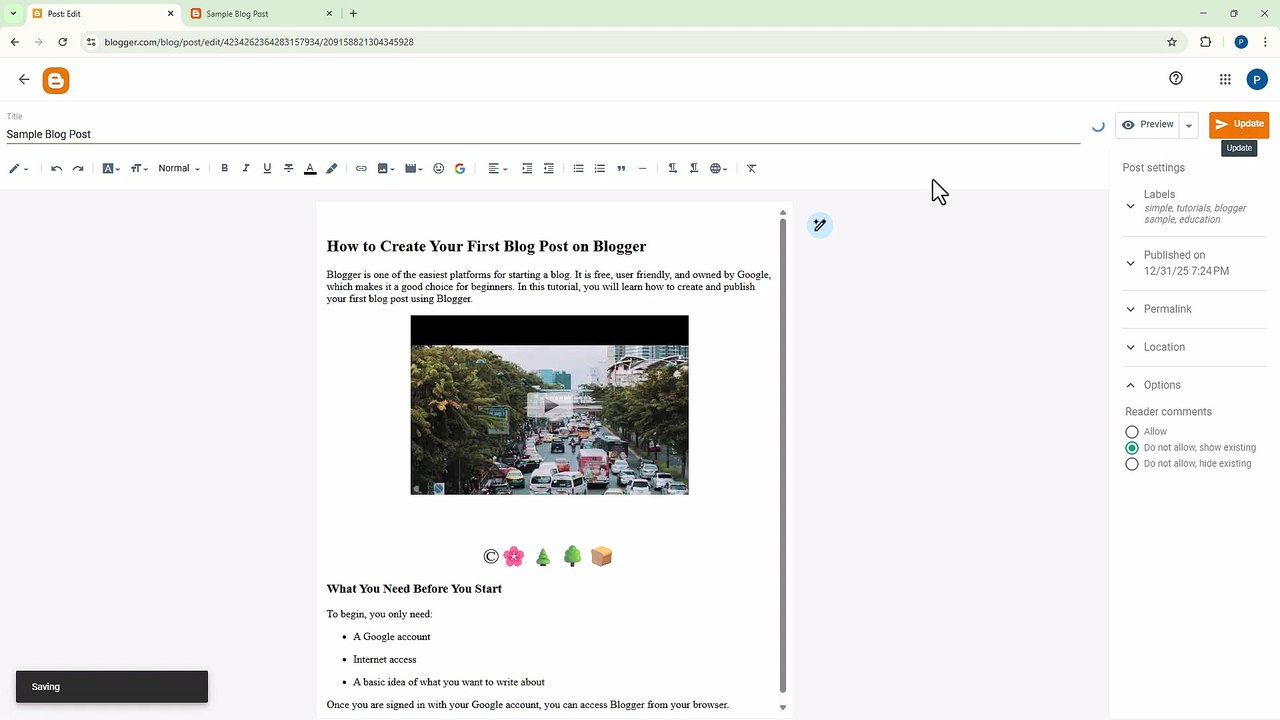Image resolution: width=1280 pixels, height=720 pixels.
Task: Open the Google account avatar in Blogger
Action: (x=1257, y=80)
